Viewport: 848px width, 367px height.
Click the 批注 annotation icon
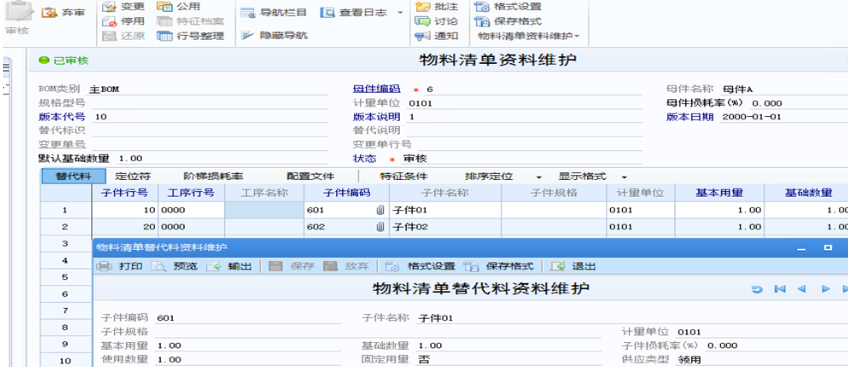pos(422,6)
